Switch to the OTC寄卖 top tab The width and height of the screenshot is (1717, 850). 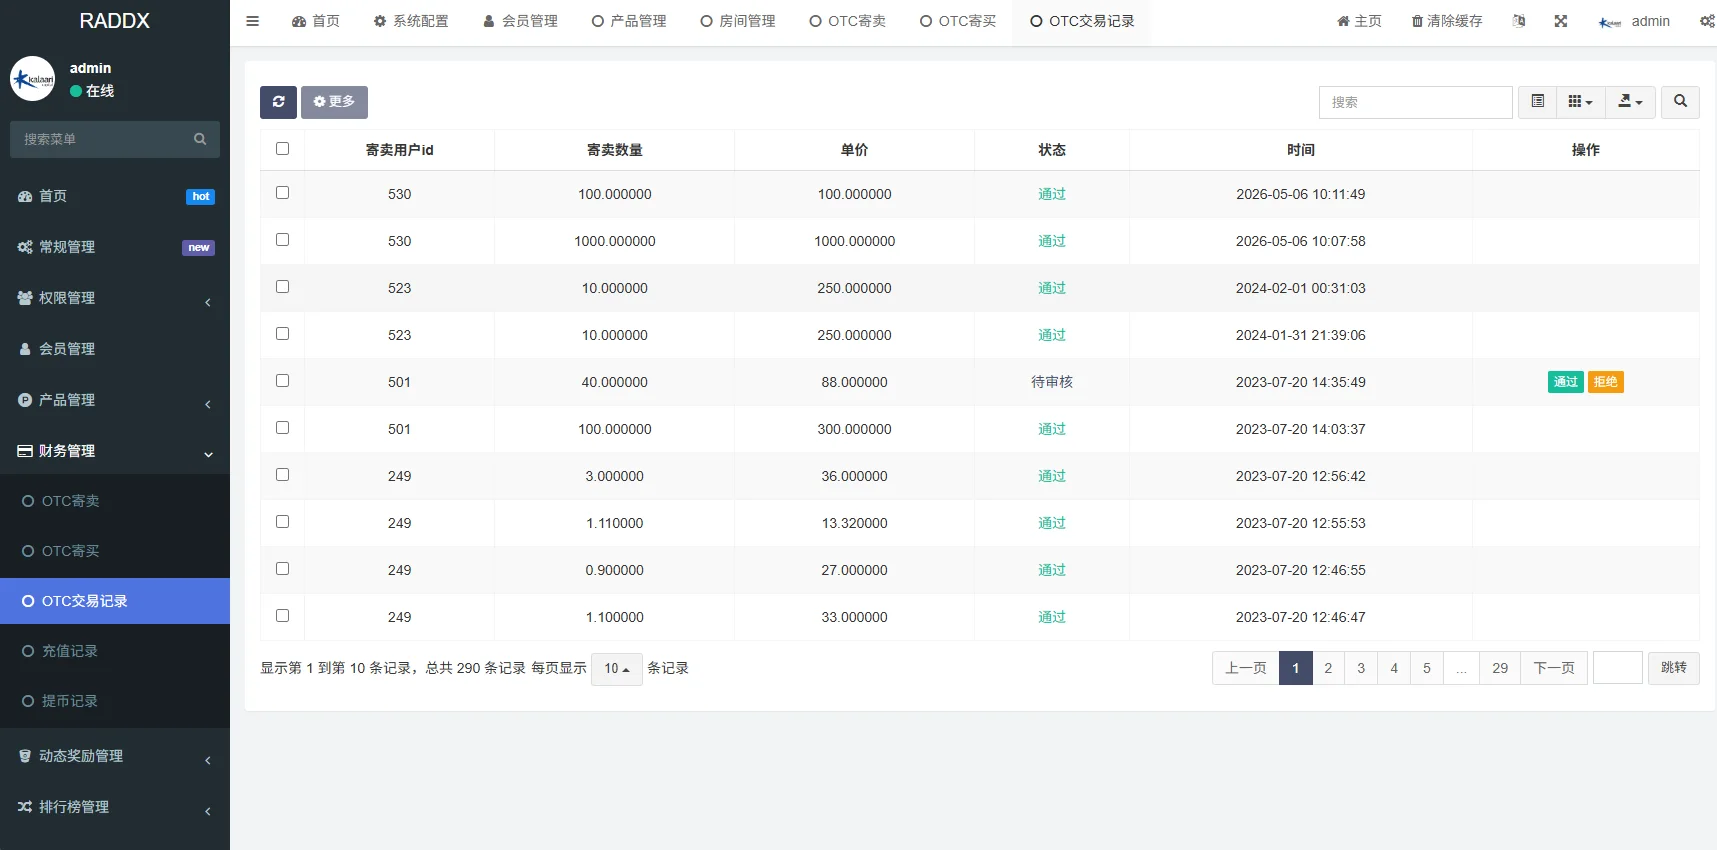tap(848, 21)
